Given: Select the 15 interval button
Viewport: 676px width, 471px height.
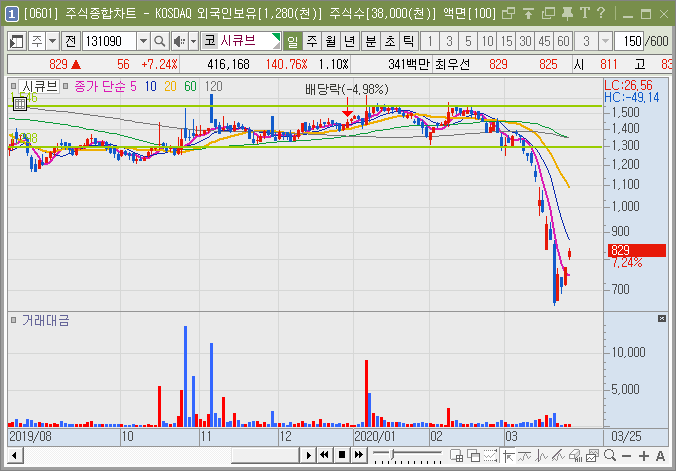Looking at the screenshot, I should coord(506,41).
